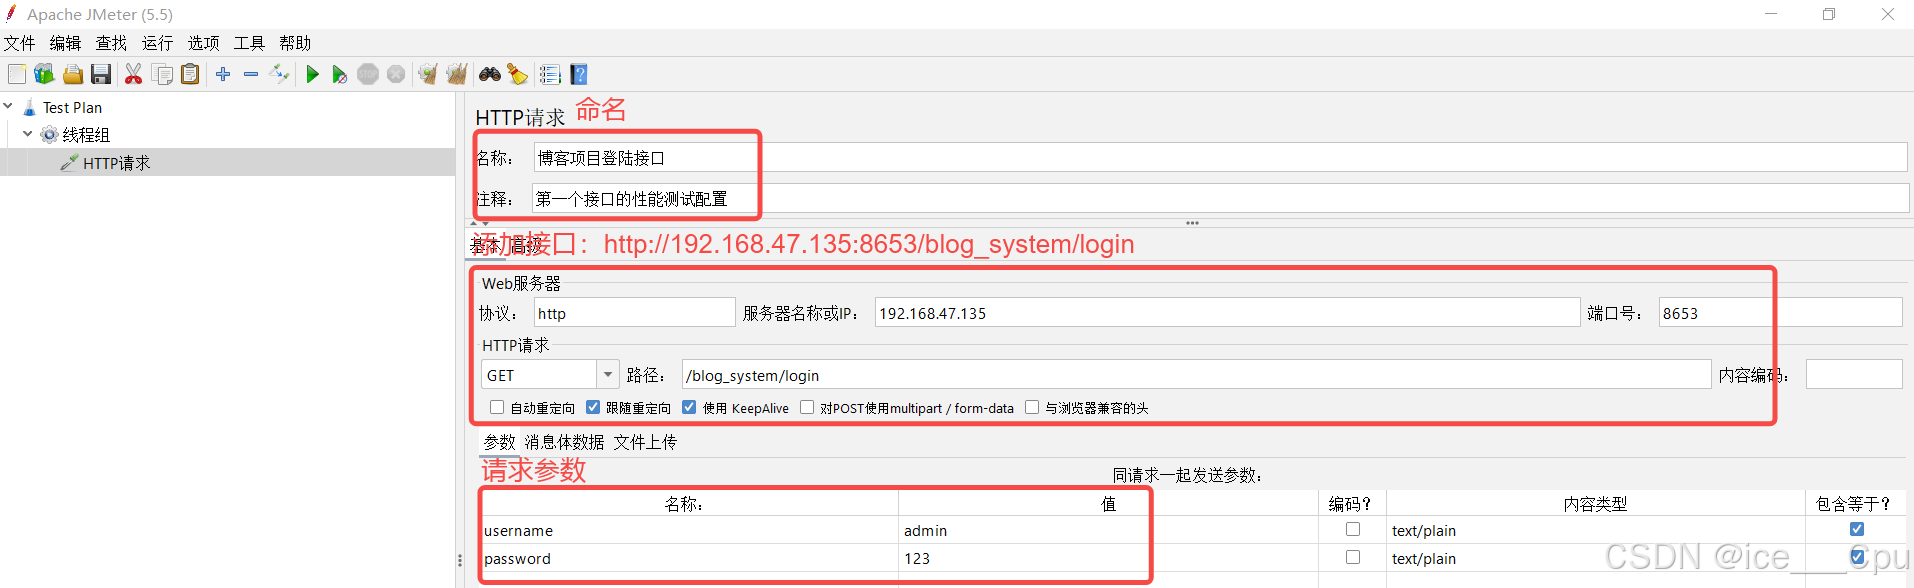Save the test plan with floppy icon
Viewport: 1914px width, 588px height.
click(100, 74)
